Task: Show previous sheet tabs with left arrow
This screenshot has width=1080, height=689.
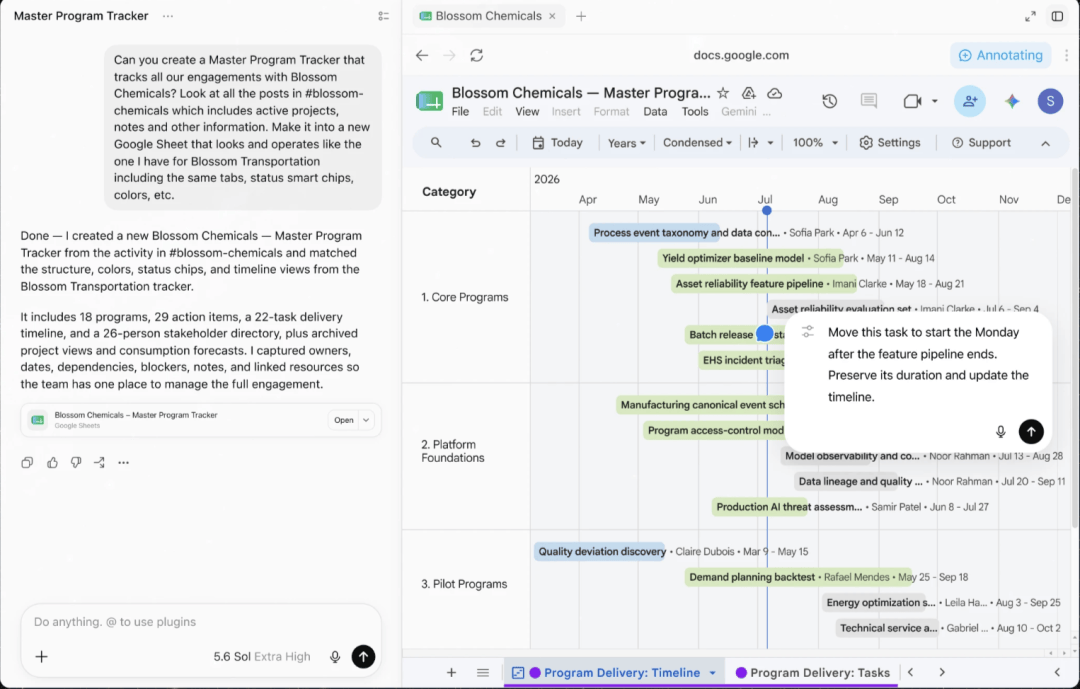Action: pyautogui.click(x=911, y=672)
